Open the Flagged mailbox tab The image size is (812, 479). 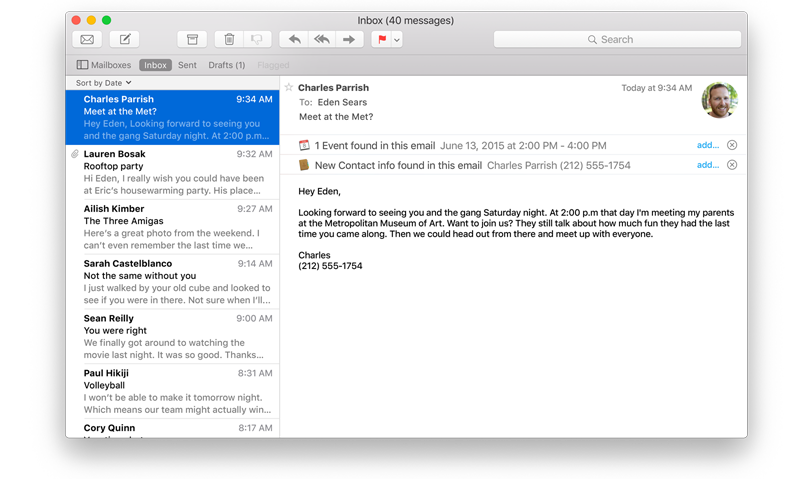(273, 65)
